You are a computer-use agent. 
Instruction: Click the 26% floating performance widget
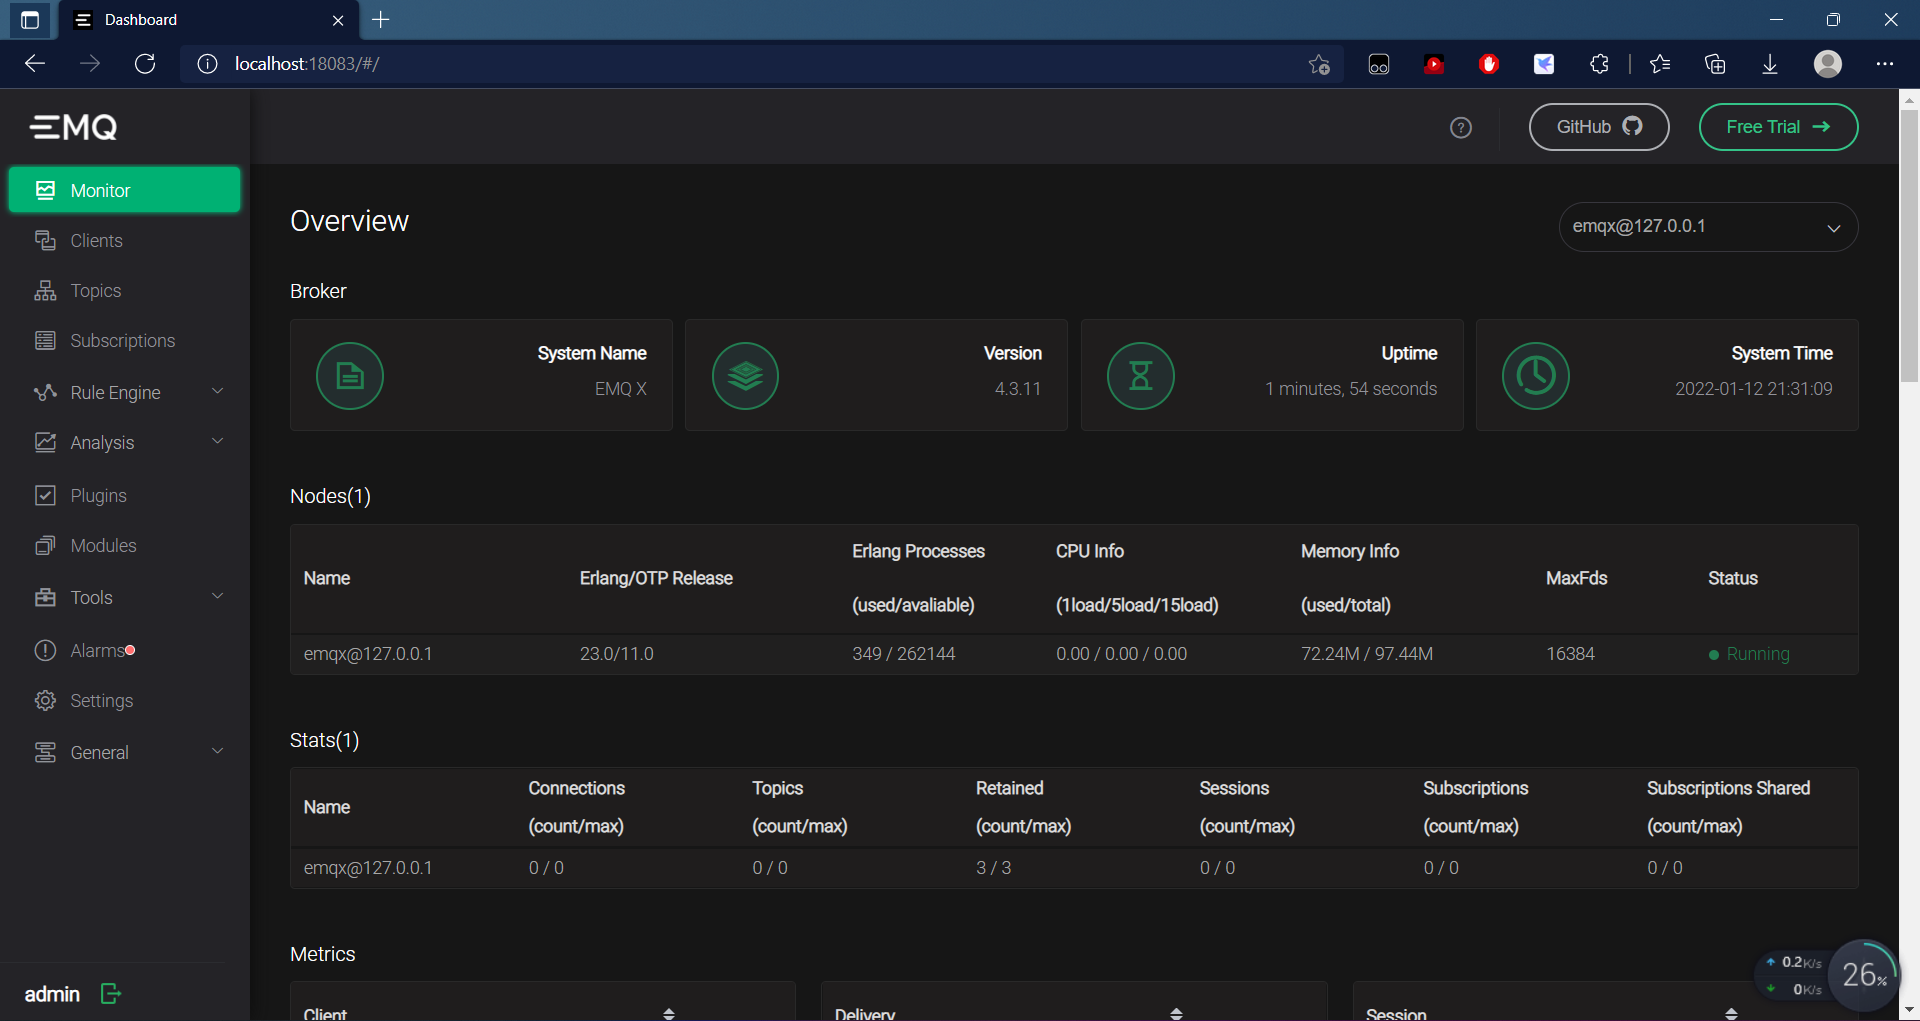(x=1864, y=975)
